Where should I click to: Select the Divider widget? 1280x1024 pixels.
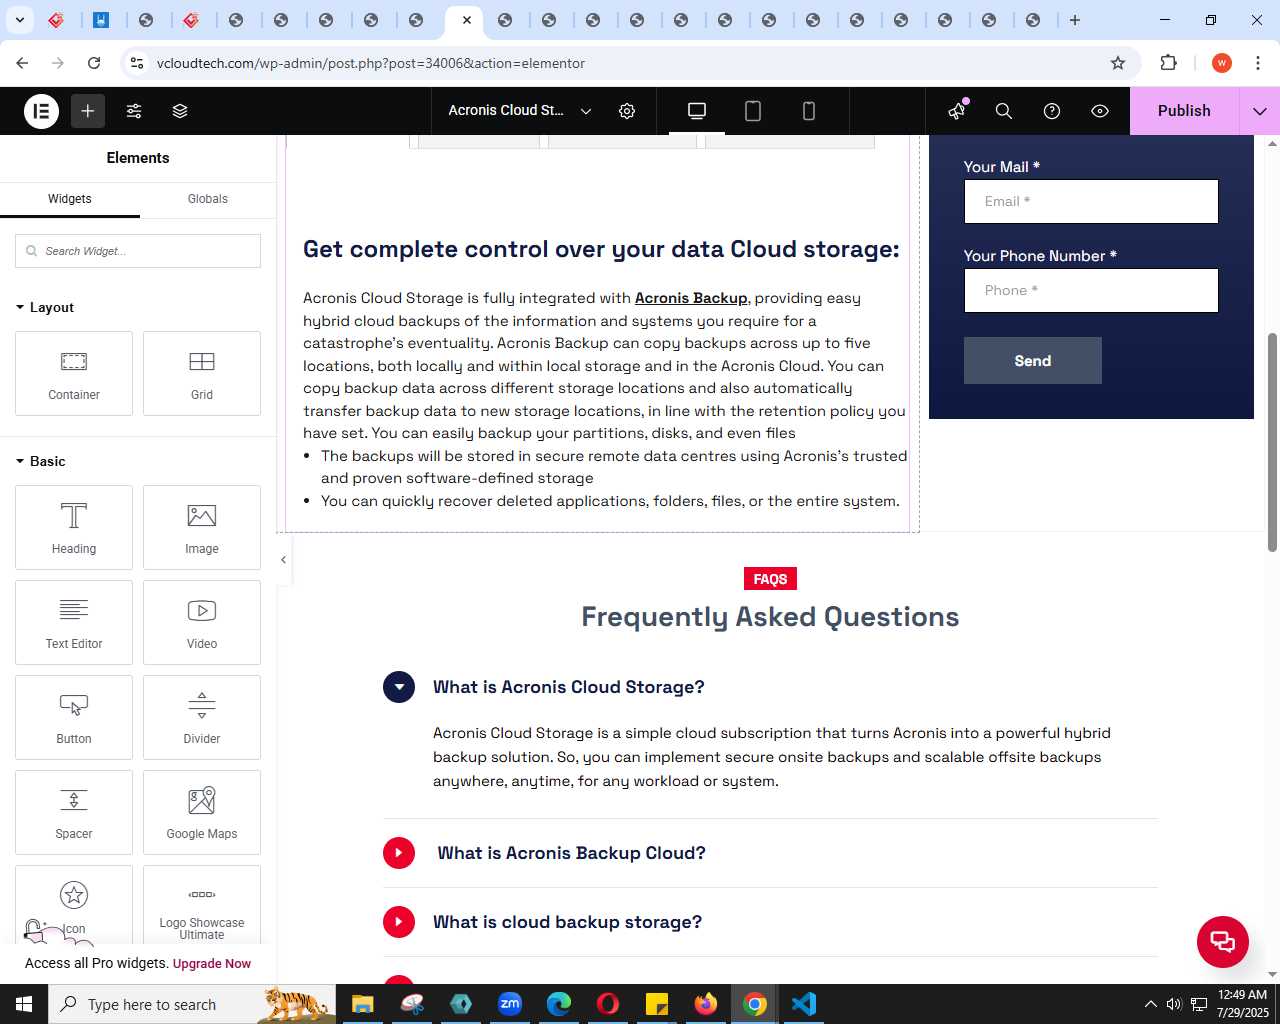[x=202, y=718]
